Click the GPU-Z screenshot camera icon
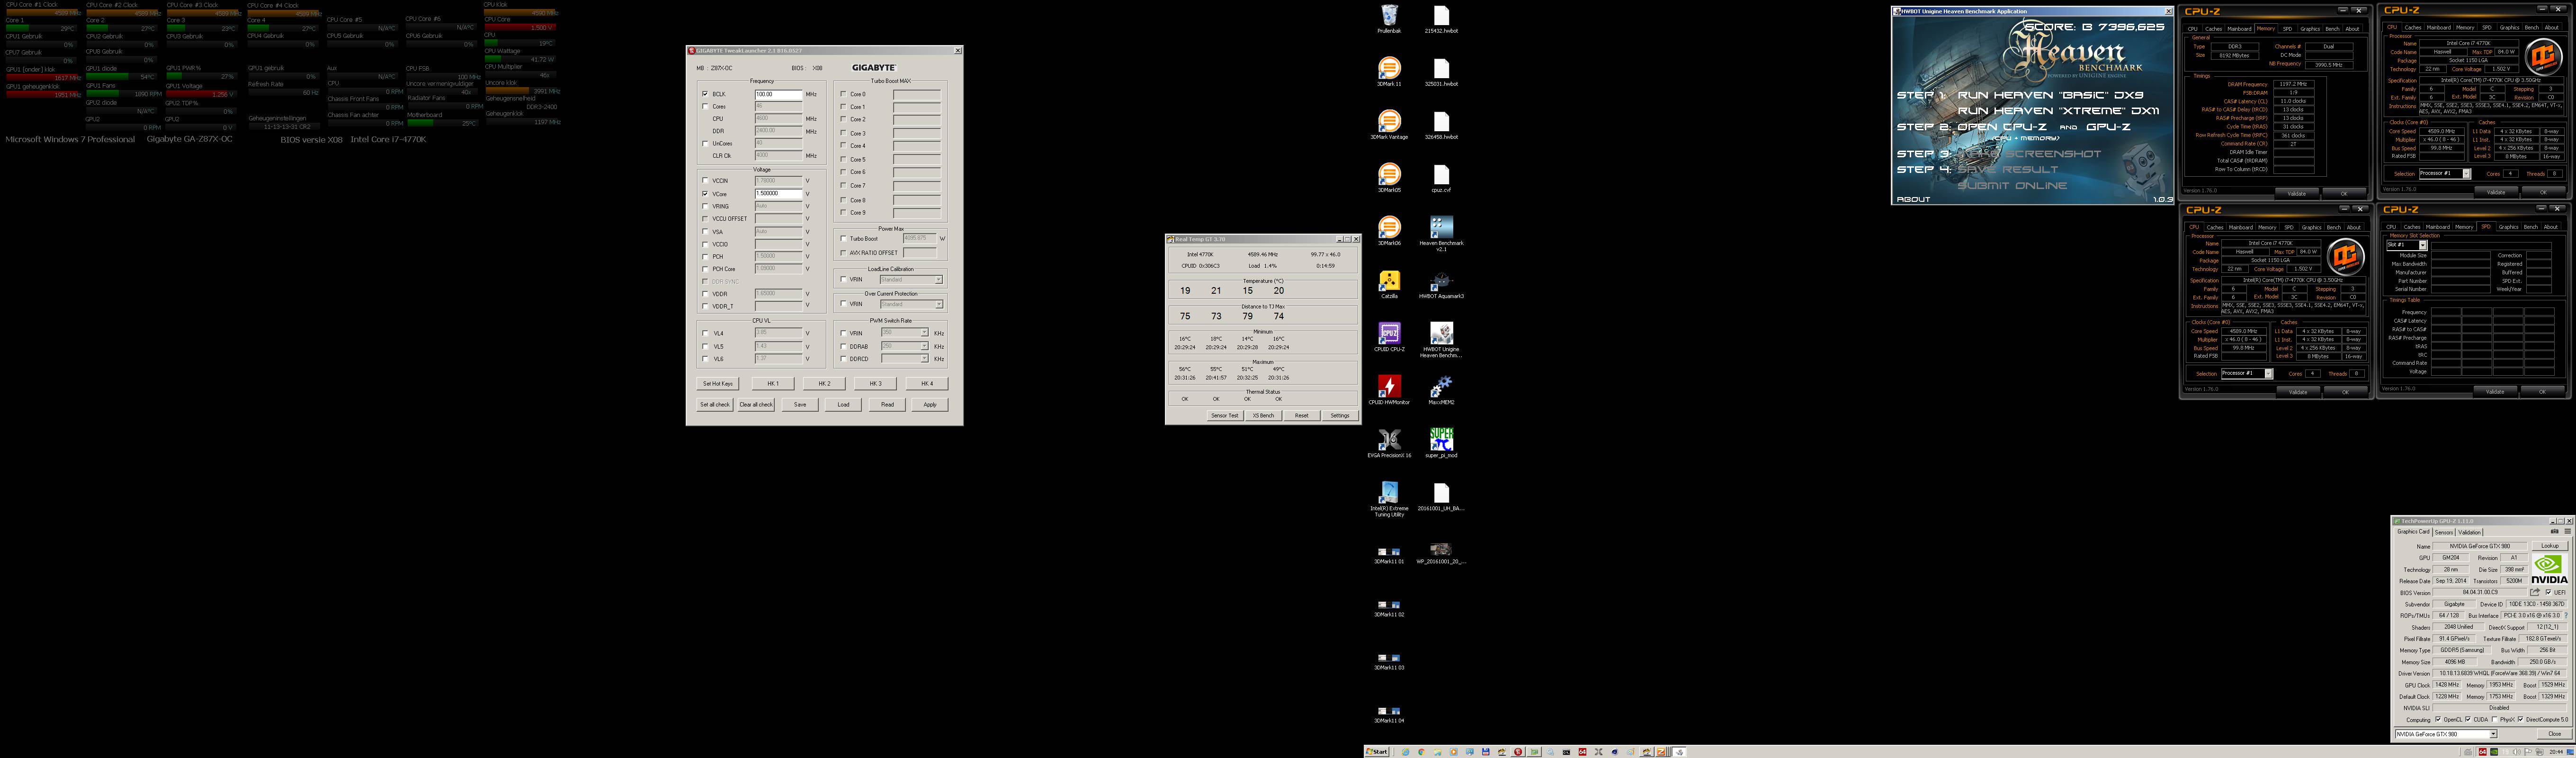This screenshot has width=2576, height=758. (2555, 532)
